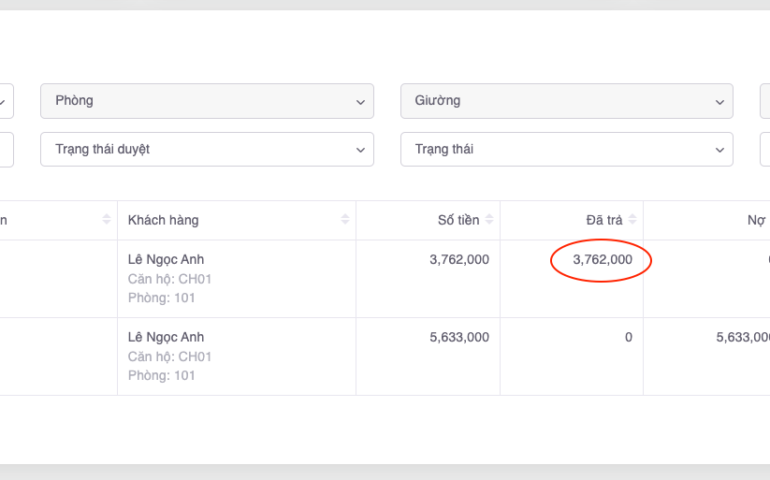Toggle sorting with the Đã trả sort icon
This screenshot has width=770, height=480.
[632, 219]
